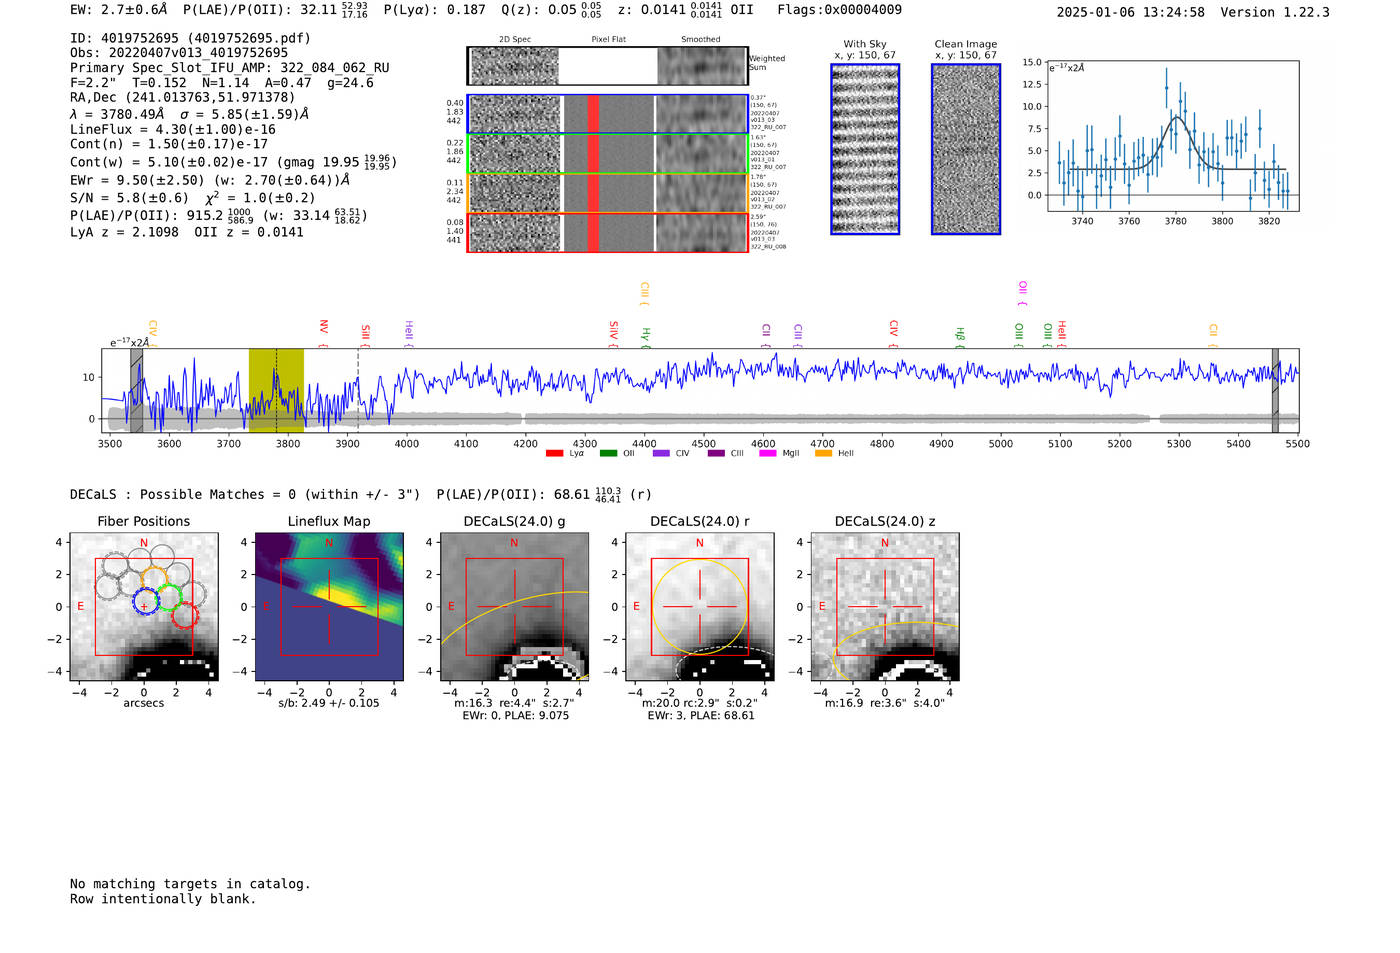Click the Row intentionally blank text
This screenshot has height=953, width=1400.
(x=163, y=899)
